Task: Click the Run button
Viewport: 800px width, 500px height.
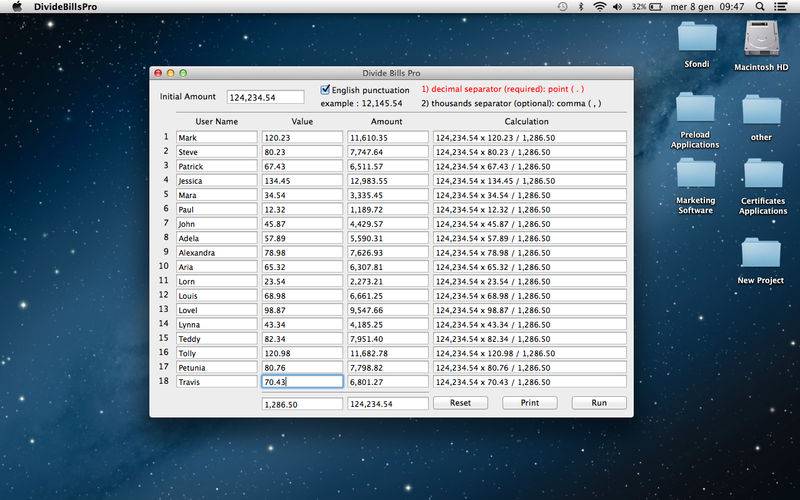Action: (599, 403)
